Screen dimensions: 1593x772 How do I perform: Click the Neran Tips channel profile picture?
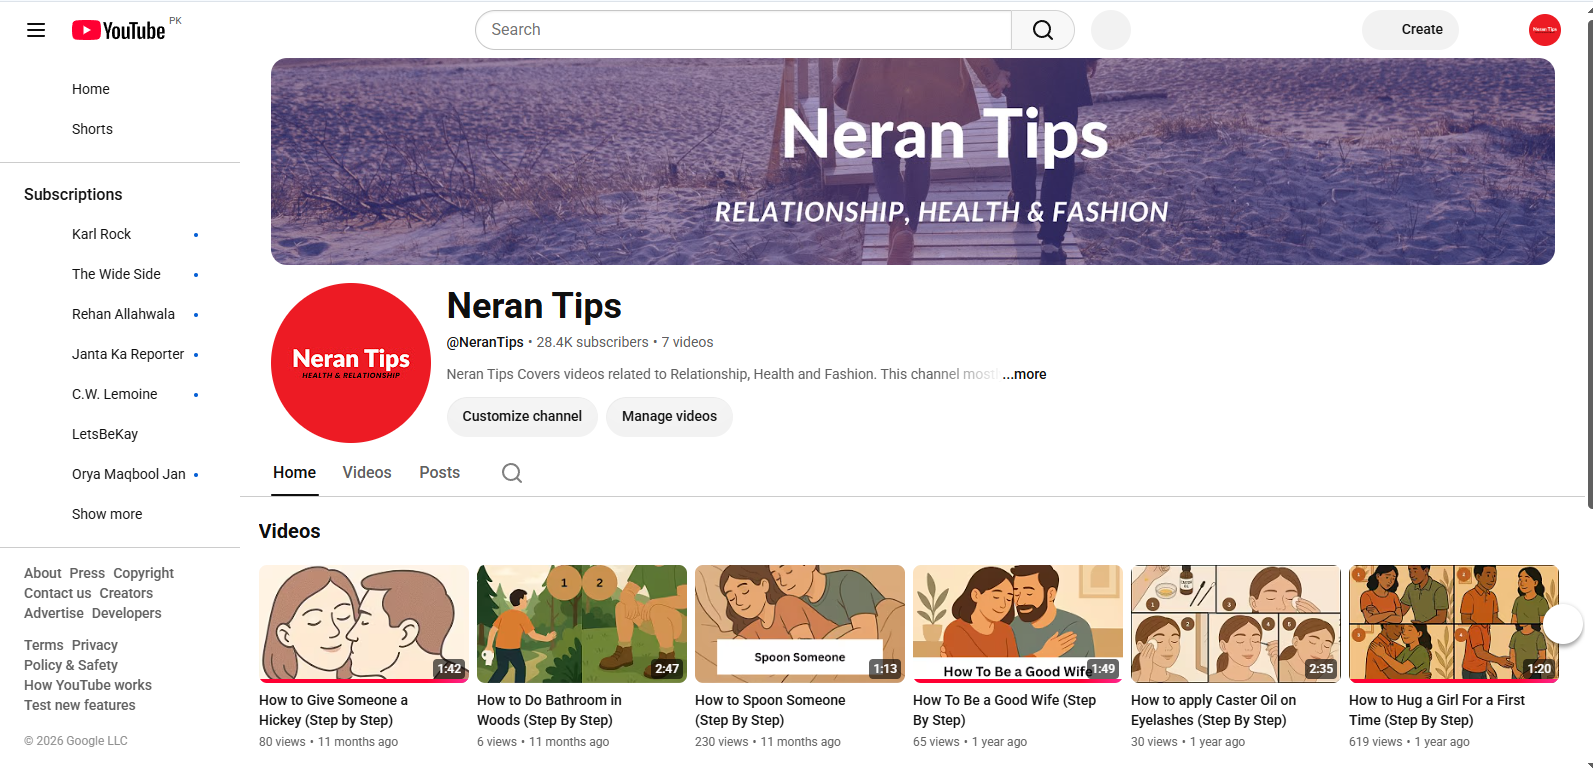(351, 363)
